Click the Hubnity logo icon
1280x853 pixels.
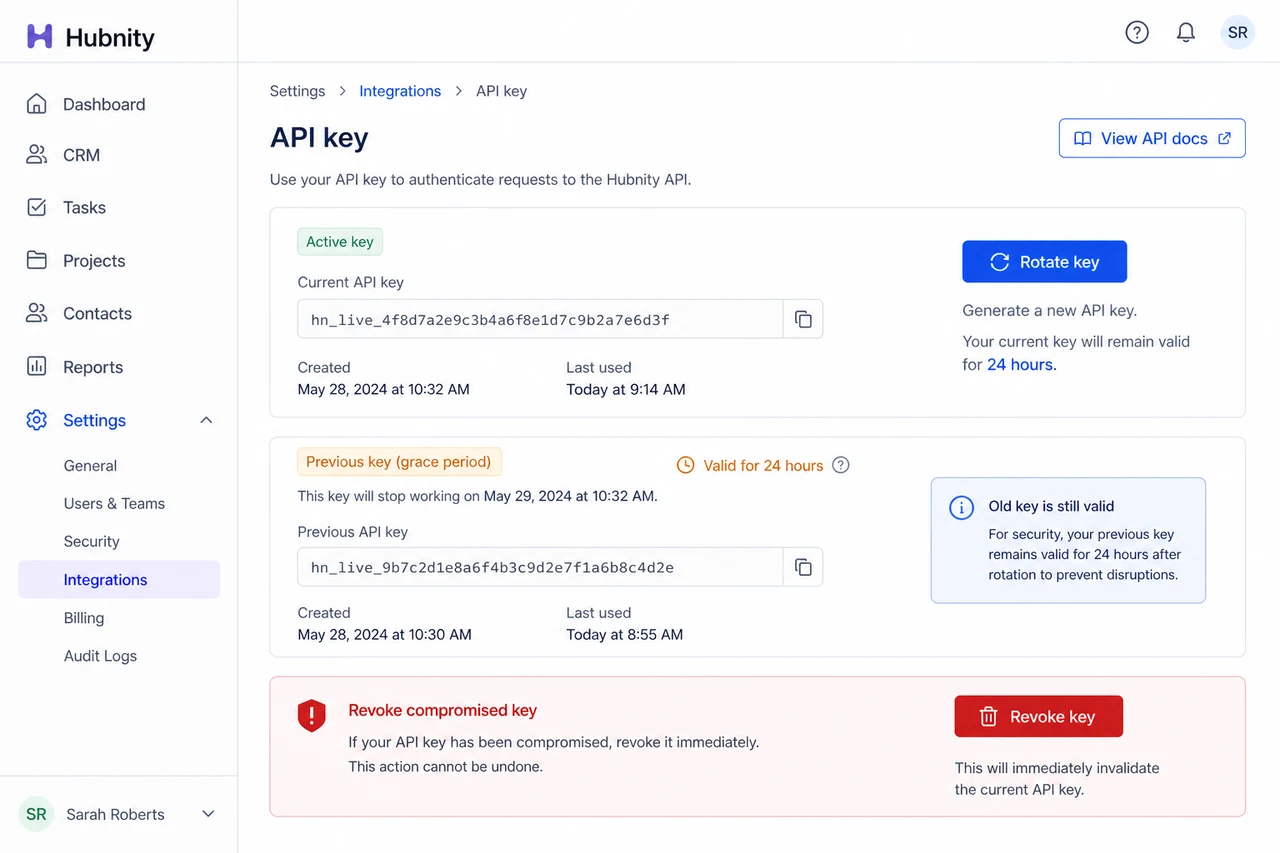[39, 37]
